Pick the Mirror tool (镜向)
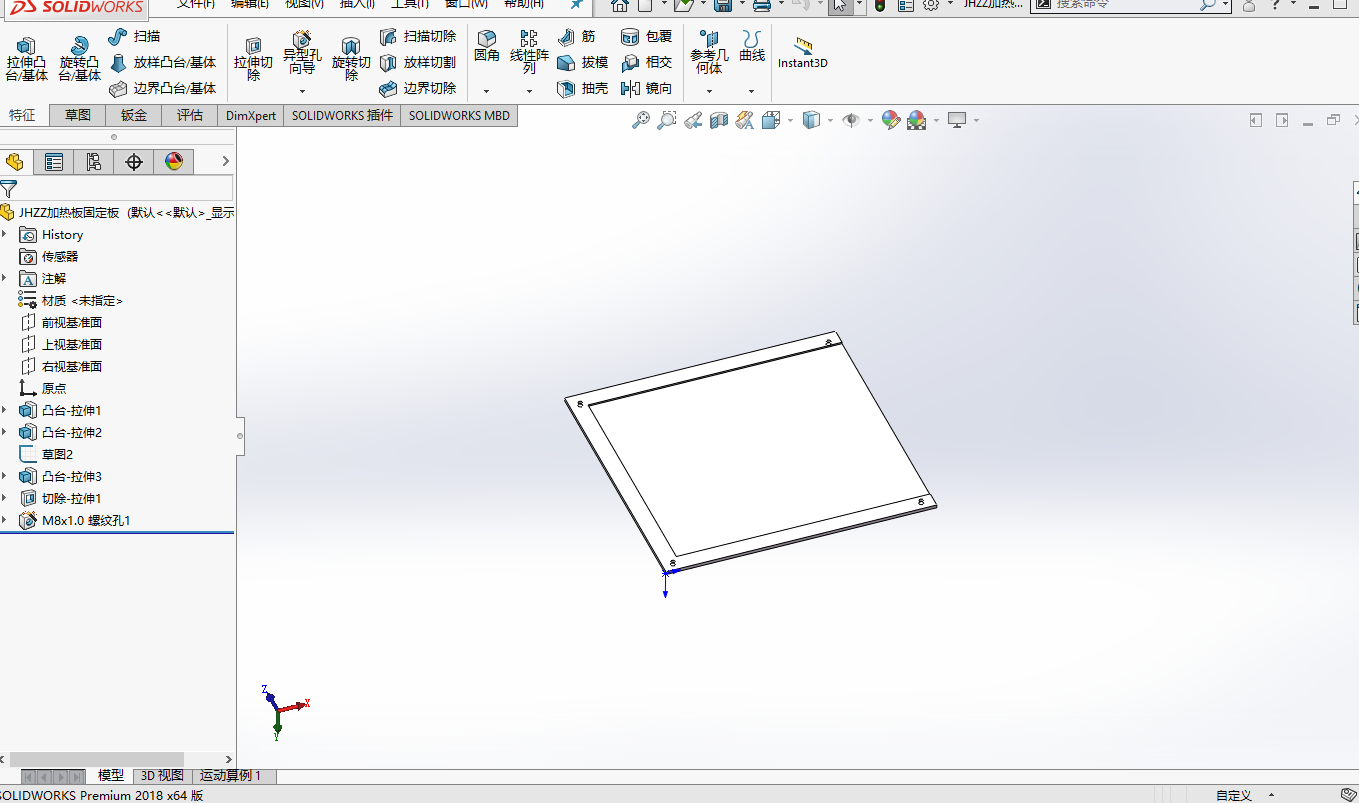Image resolution: width=1359 pixels, height=803 pixels. coord(646,88)
